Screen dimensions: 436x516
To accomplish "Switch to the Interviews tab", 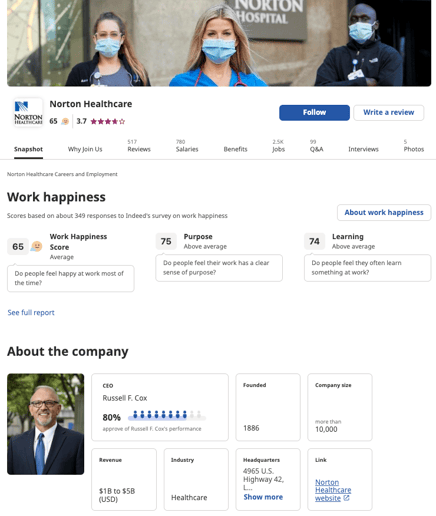I will coord(363,149).
